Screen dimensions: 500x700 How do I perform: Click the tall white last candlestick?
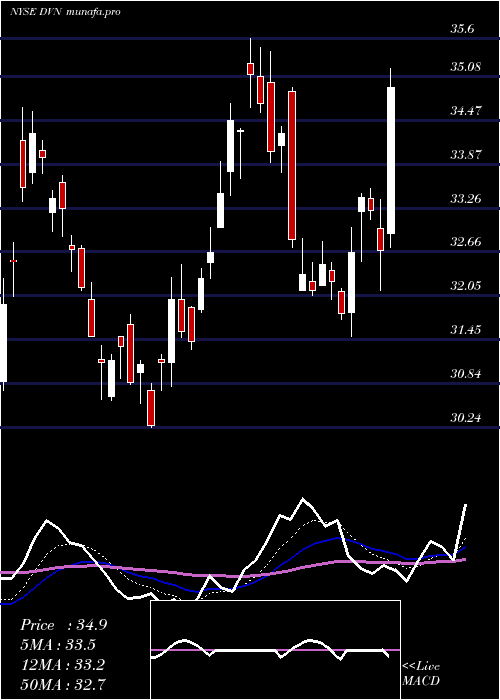click(x=391, y=160)
